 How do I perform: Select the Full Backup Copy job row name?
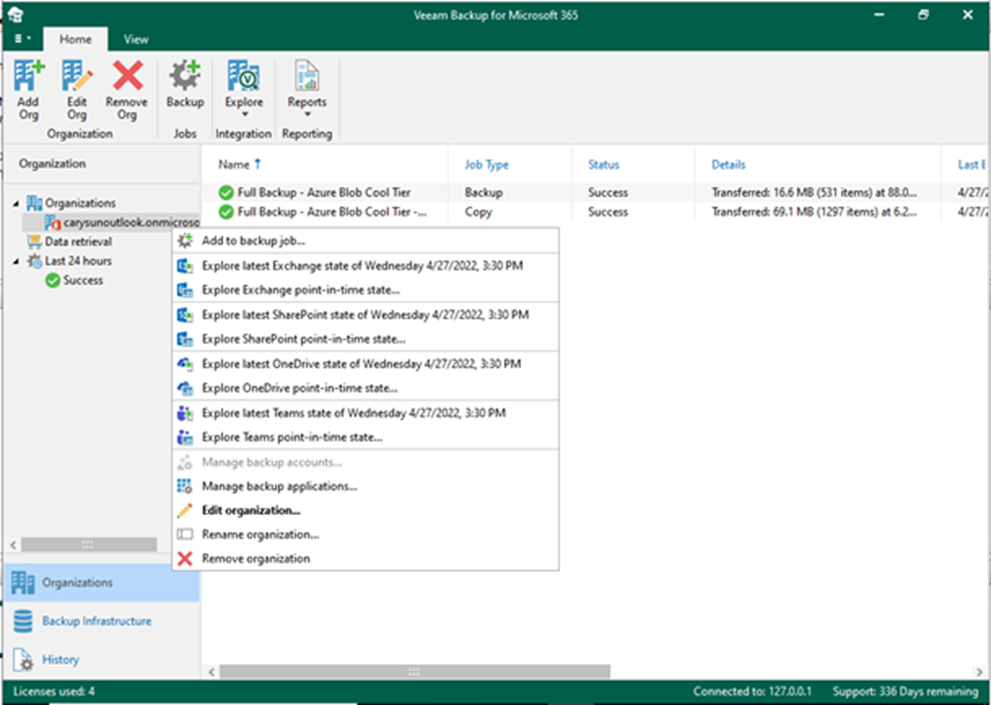click(332, 212)
